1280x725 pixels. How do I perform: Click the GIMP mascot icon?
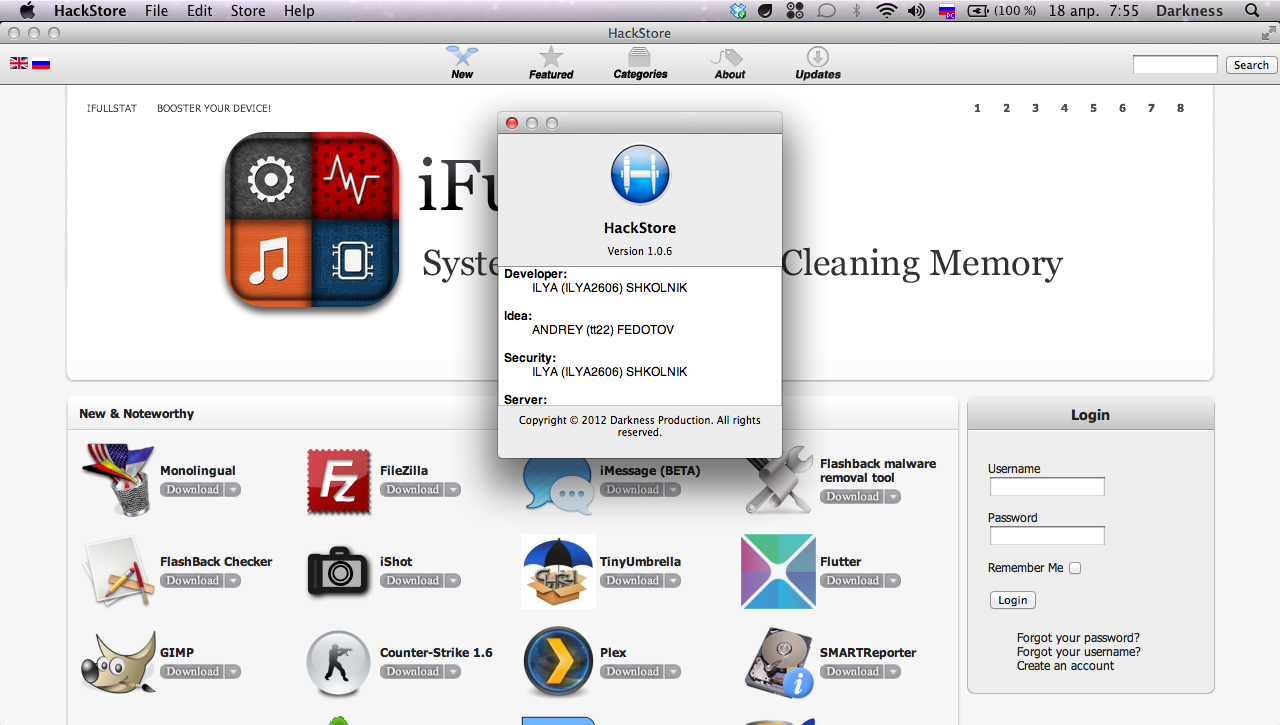point(118,662)
